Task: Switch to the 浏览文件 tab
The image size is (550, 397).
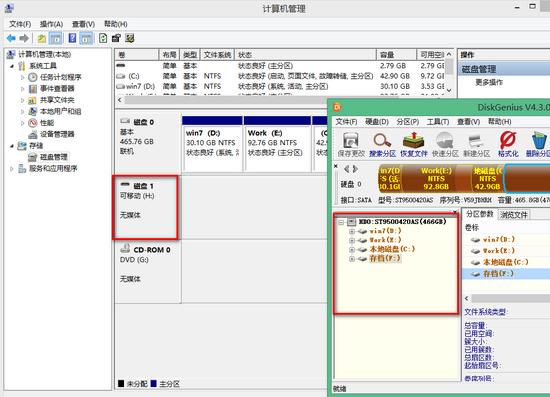Action: 514,215
